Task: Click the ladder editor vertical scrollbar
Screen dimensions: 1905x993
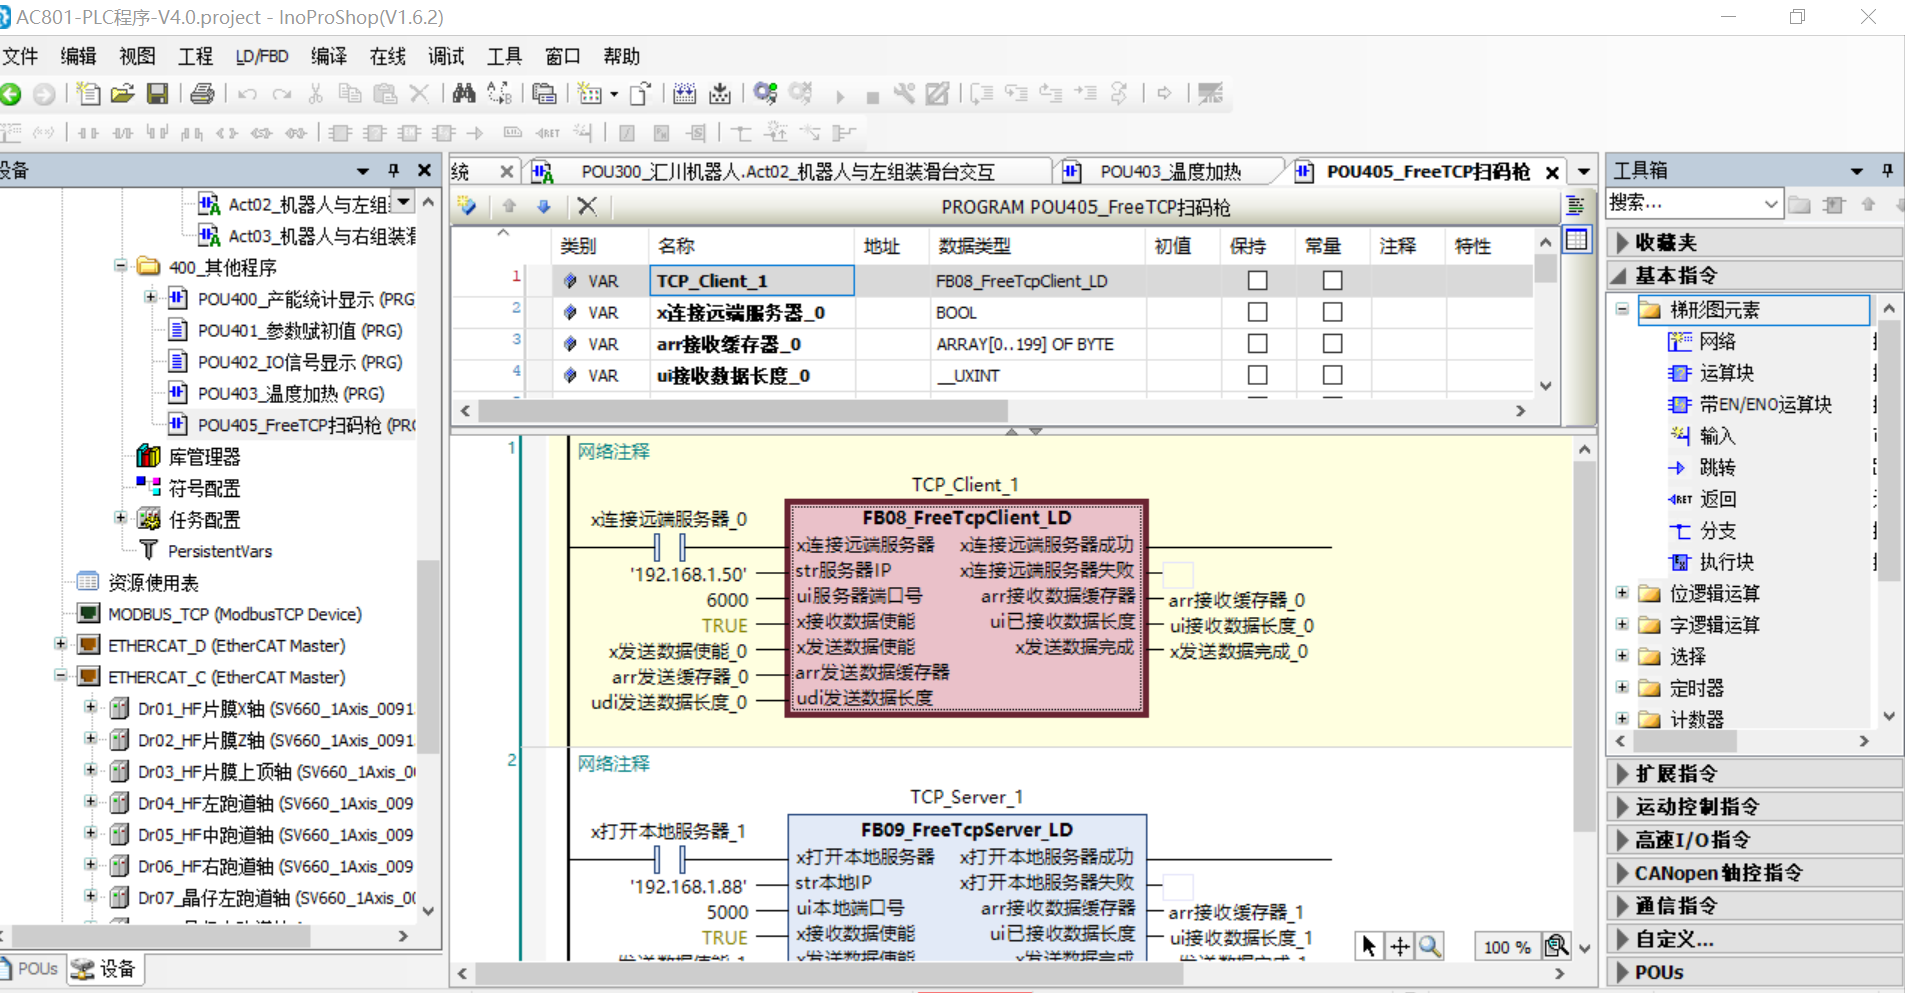Action: (1585, 646)
